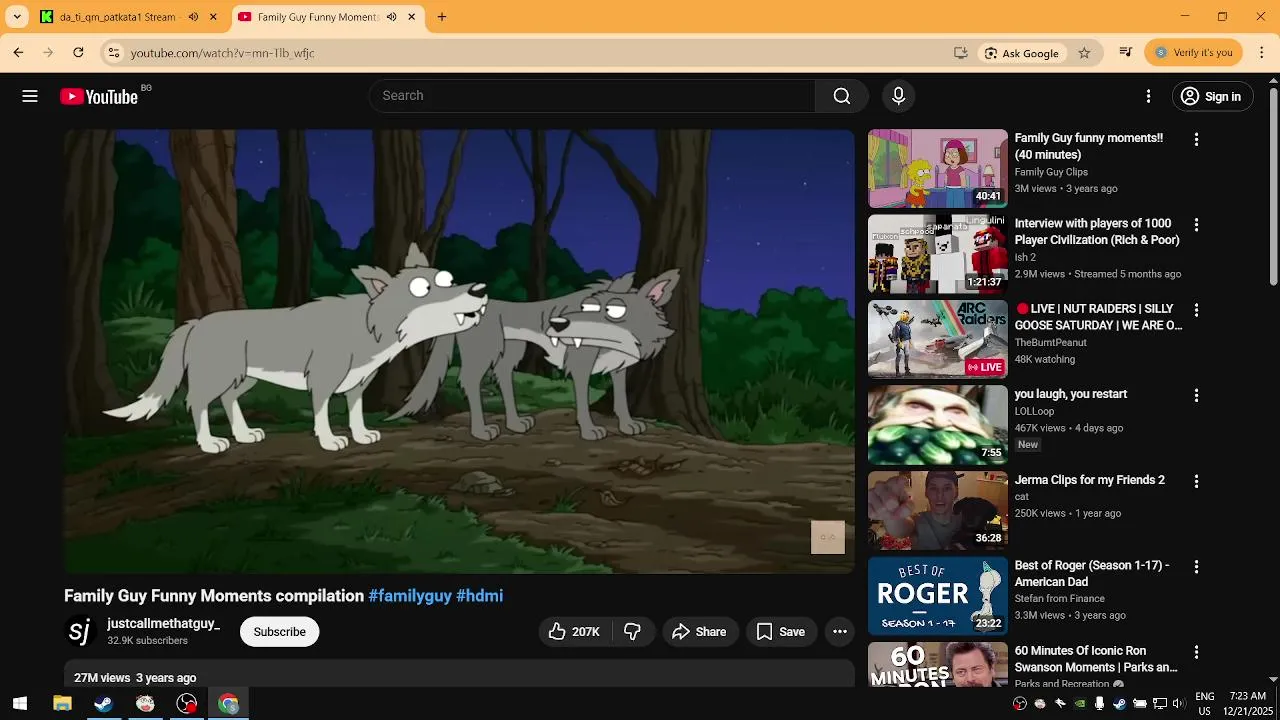Mute the Family Guy tab audio
Image resolution: width=1280 pixels, height=720 pixels.
[x=391, y=17]
